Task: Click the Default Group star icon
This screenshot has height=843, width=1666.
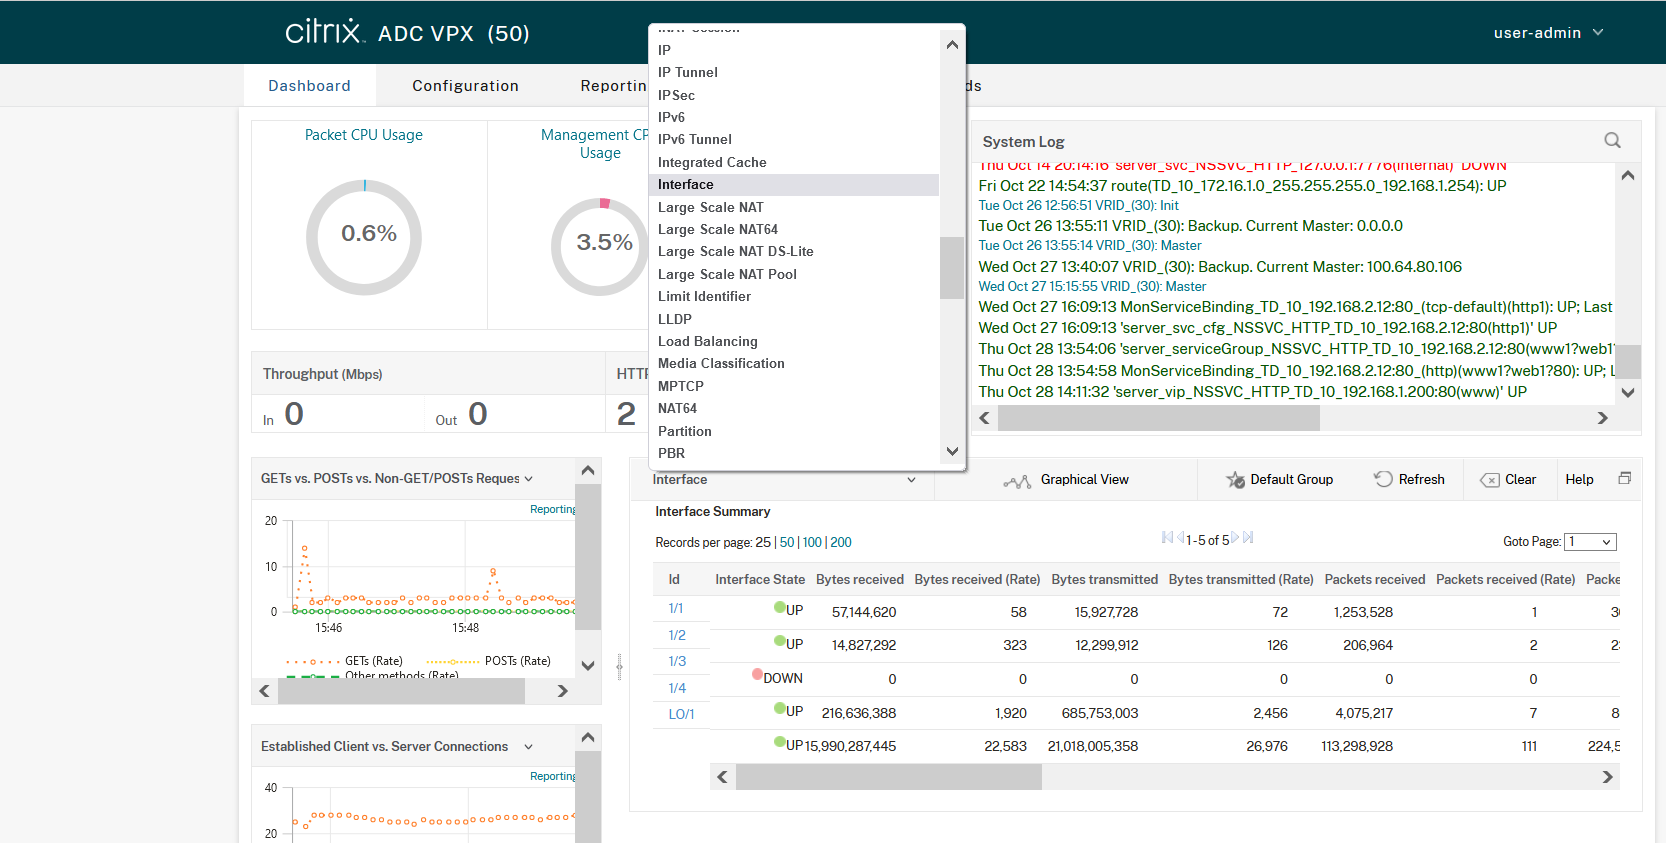Action: (1235, 480)
